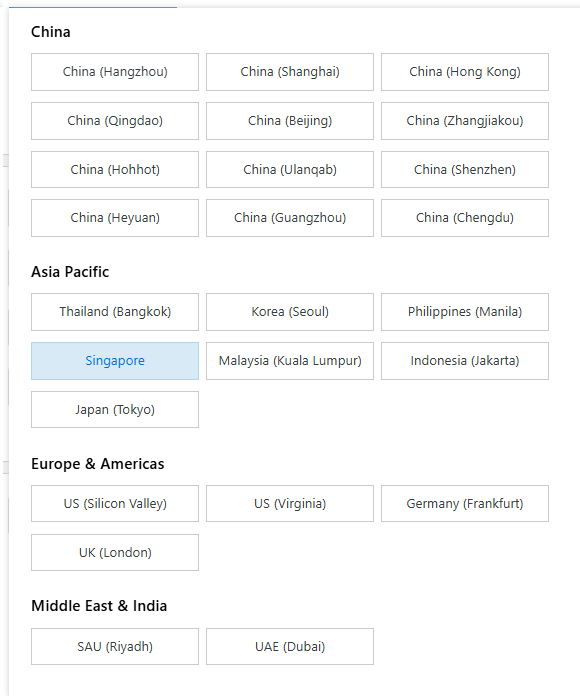Viewport: 580px width, 696px height.
Task: Select China (Chengdu) region
Action: [465, 218]
